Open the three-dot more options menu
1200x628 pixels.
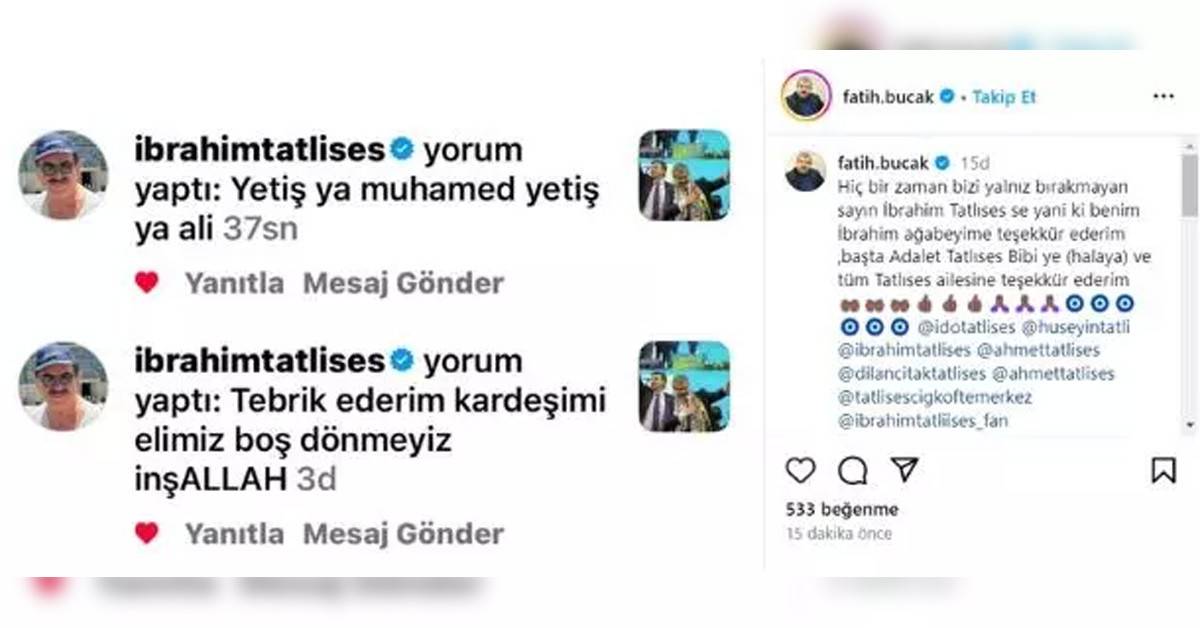point(1163,97)
